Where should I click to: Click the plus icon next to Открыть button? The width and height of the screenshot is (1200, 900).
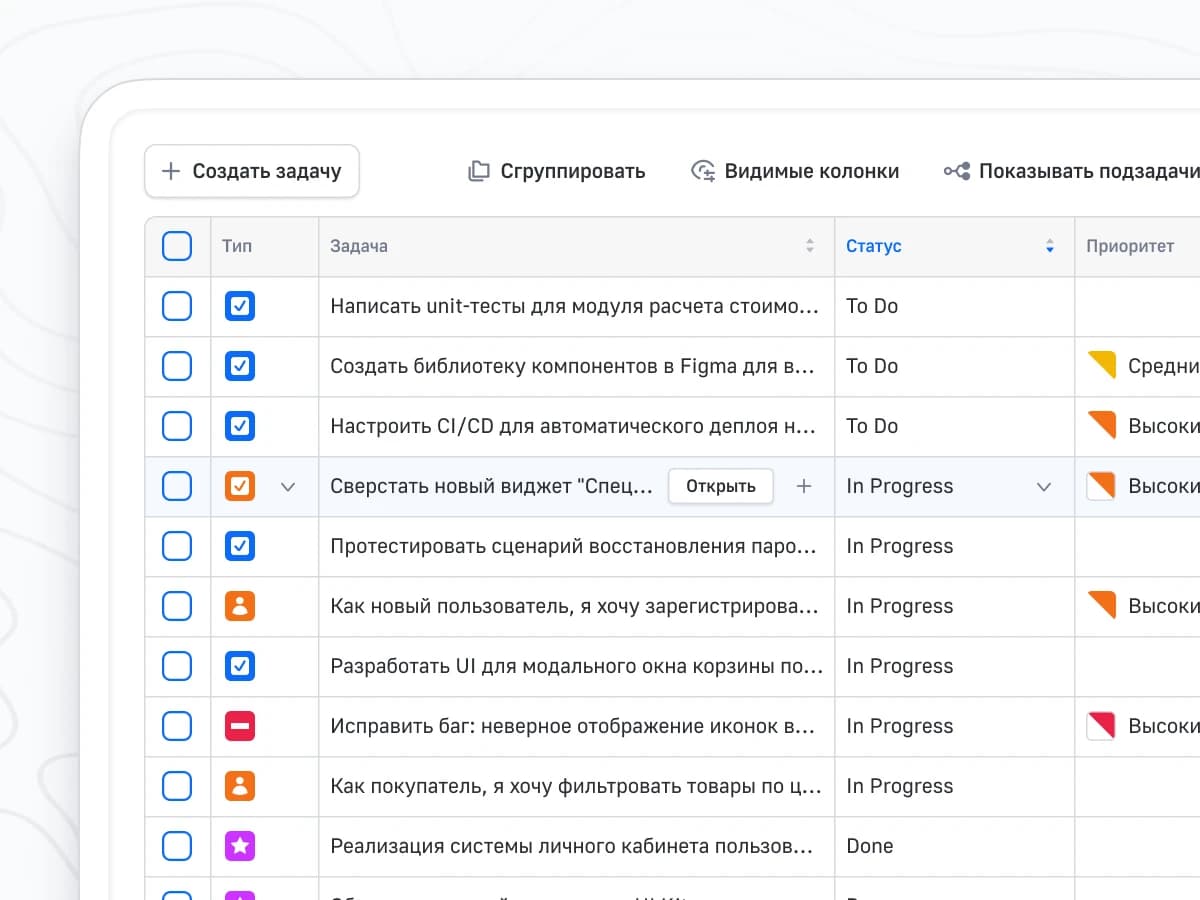coord(803,486)
